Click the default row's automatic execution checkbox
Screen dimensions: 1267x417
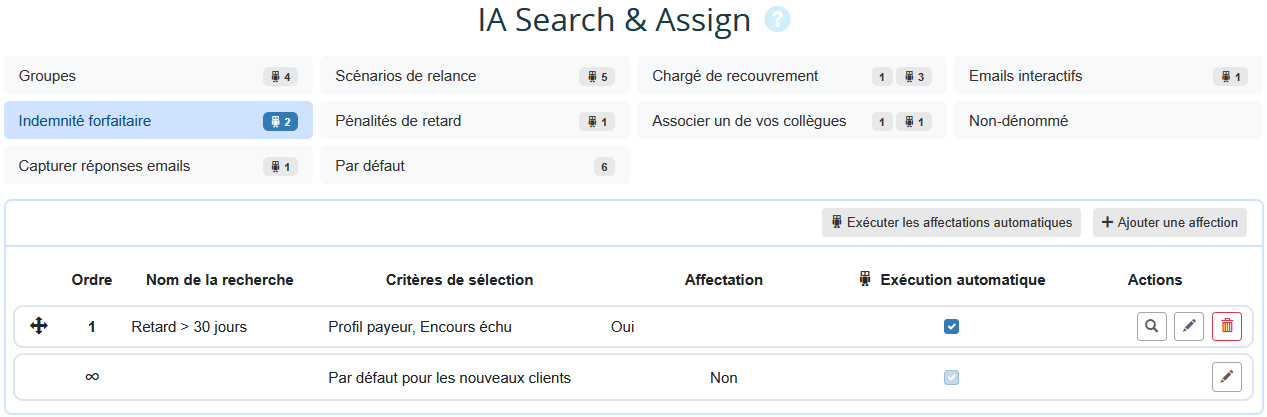click(951, 377)
